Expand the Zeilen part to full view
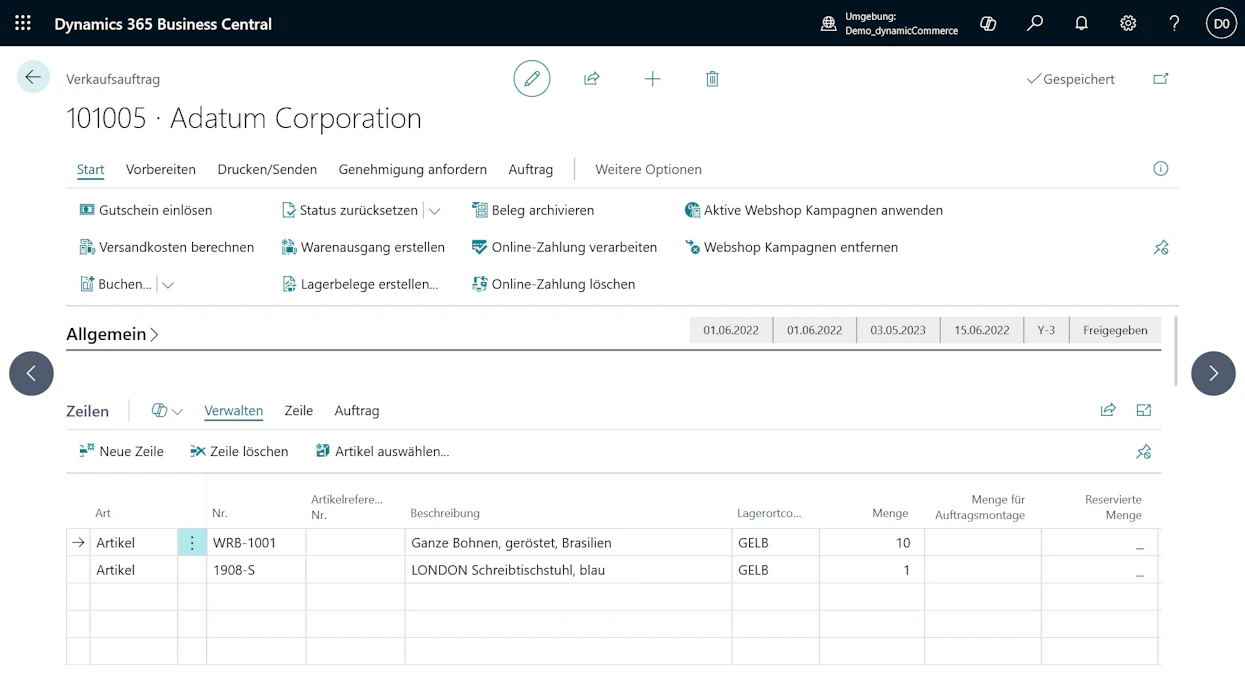 1144,410
